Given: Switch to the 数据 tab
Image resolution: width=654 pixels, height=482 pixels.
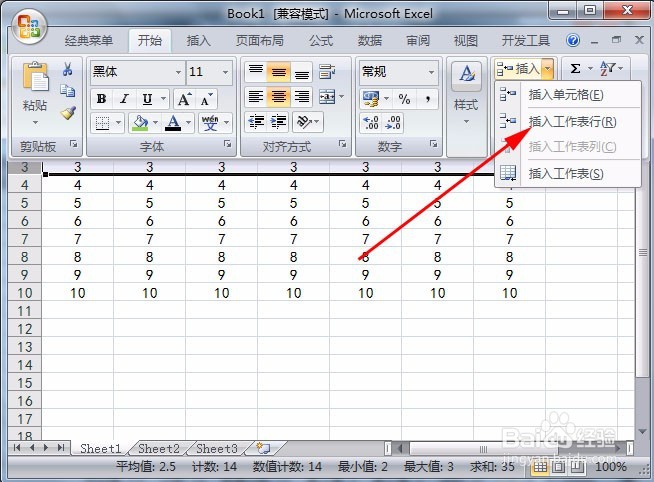Looking at the screenshot, I should tap(370, 40).
